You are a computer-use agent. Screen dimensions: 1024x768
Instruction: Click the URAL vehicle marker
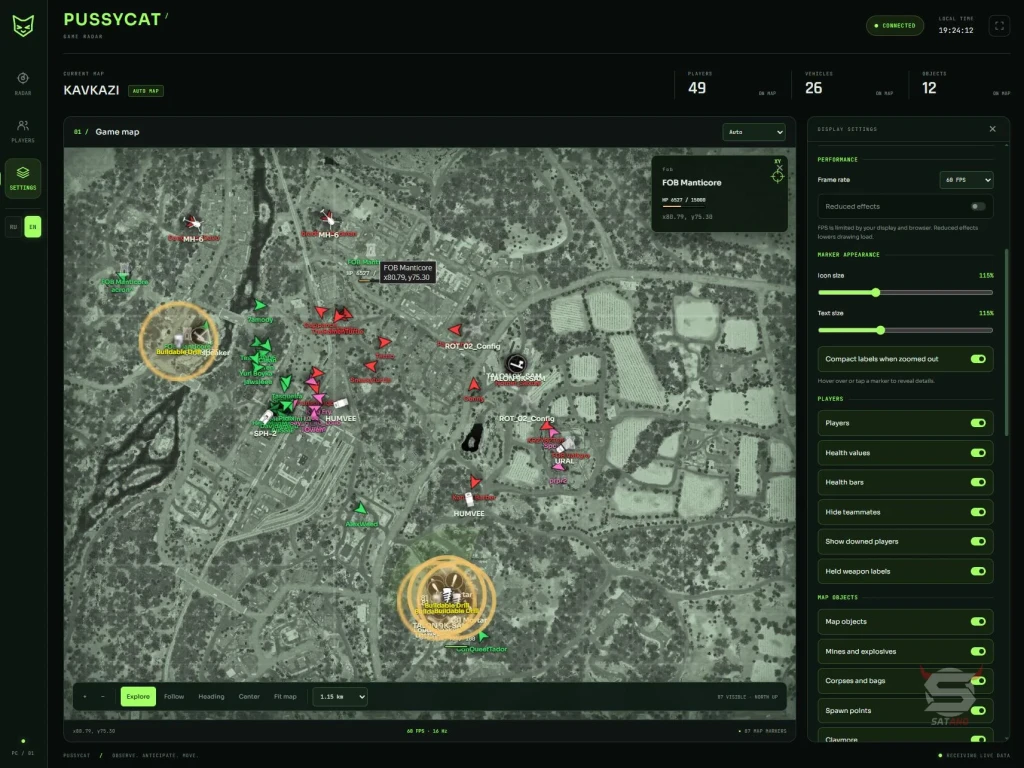566,446
